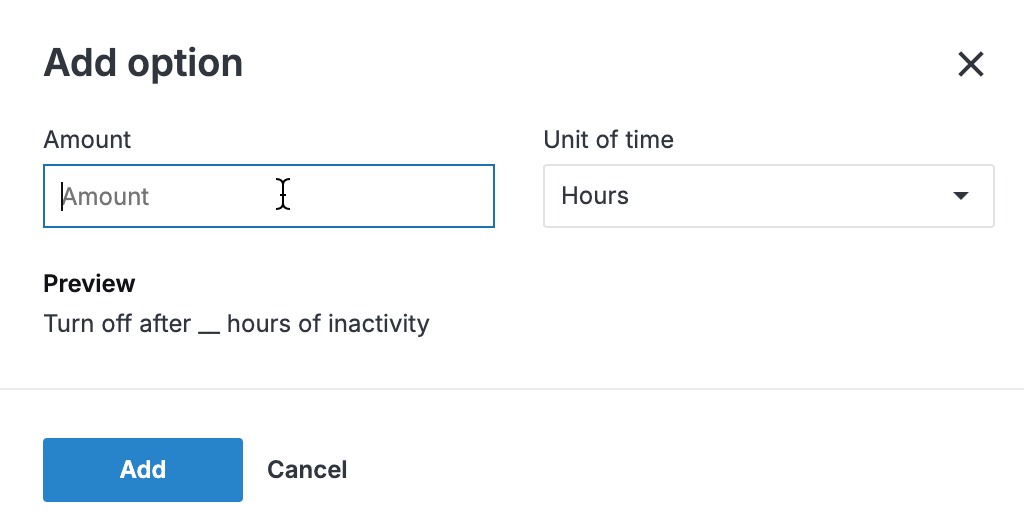
Task: Click the Amount field label
Action: 87,140
